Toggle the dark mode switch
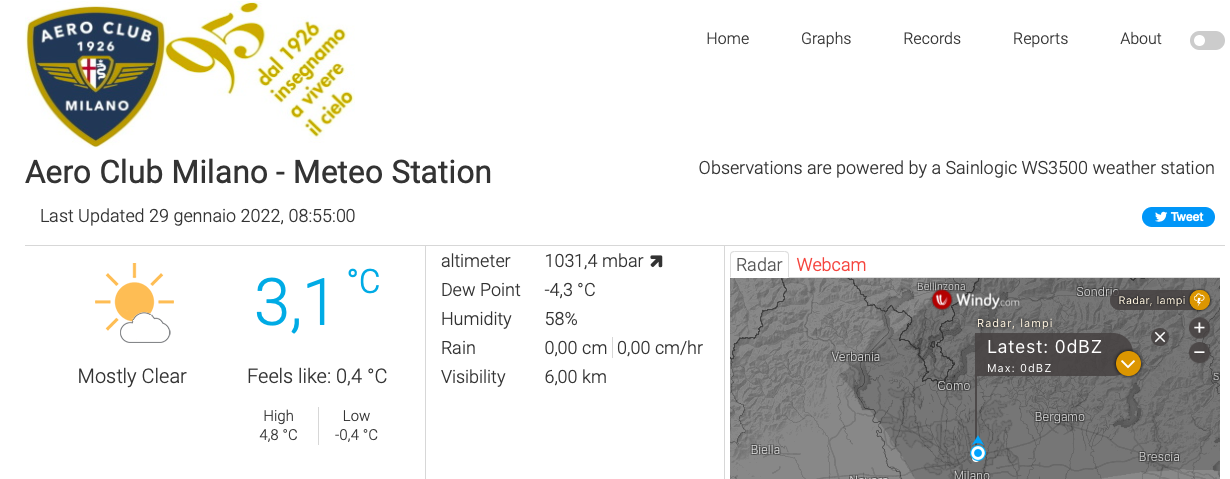The width and height of the screenshot is (1230, 479). pyautogui.click(x=1207, y=41)
